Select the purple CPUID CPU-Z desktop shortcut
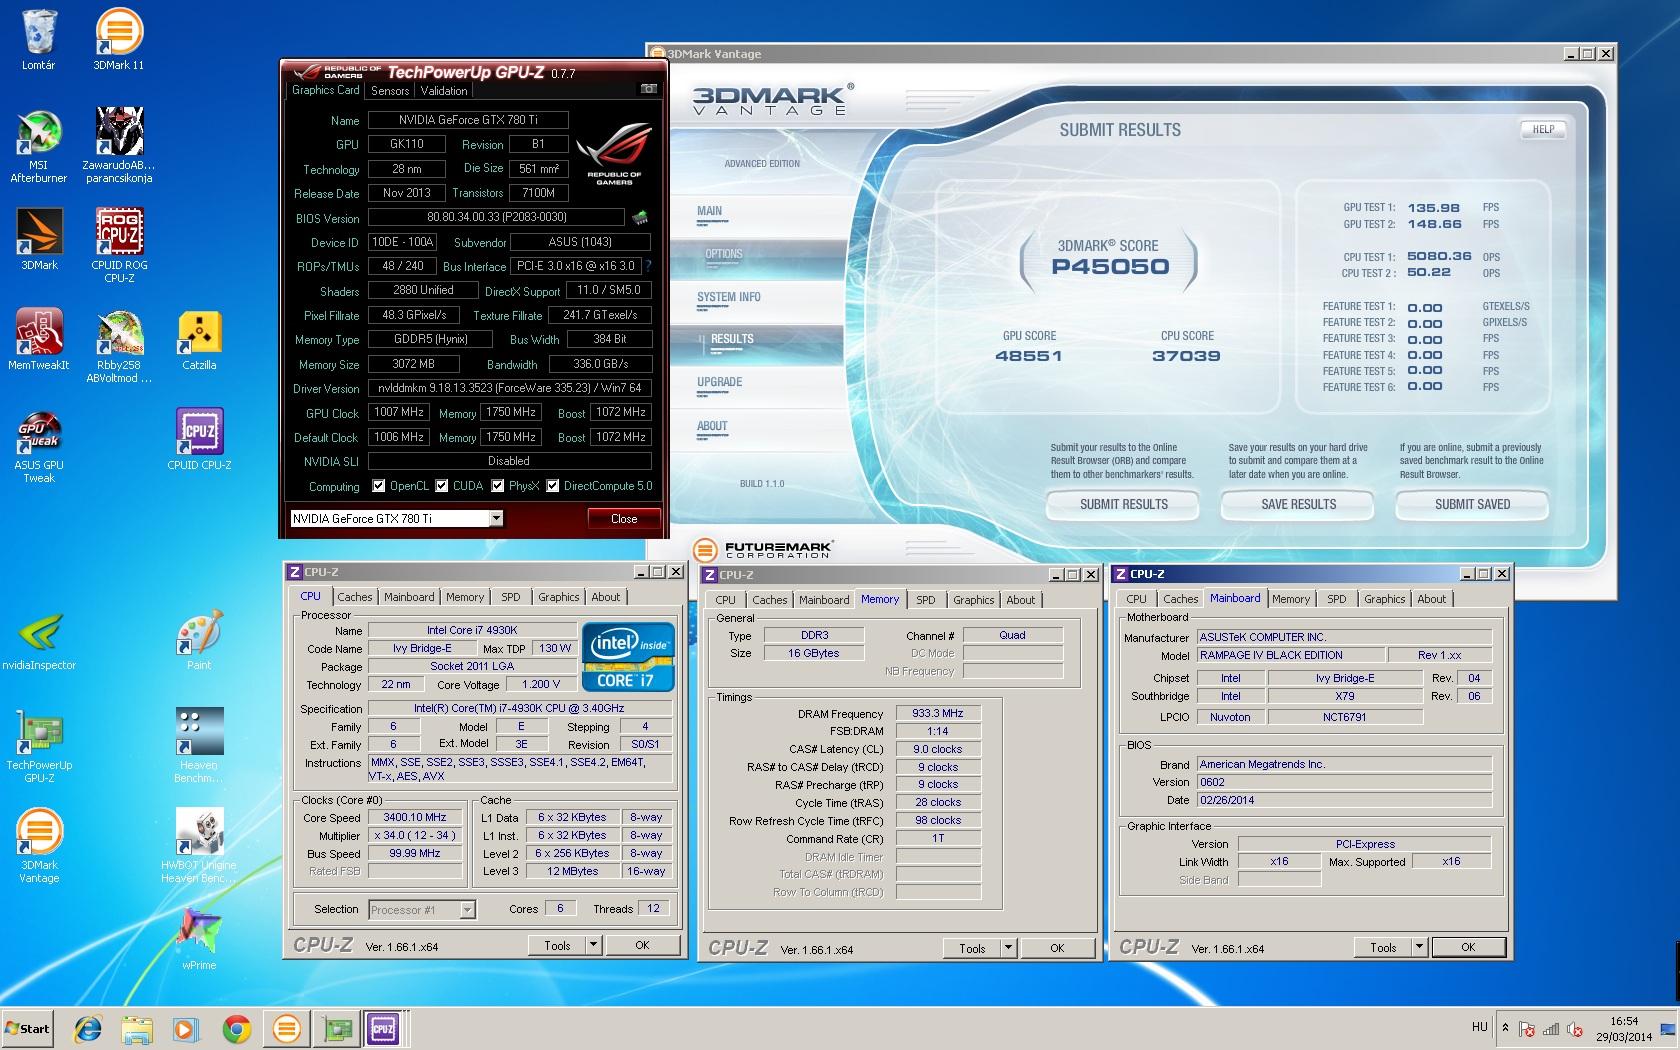 click(199, 440)
